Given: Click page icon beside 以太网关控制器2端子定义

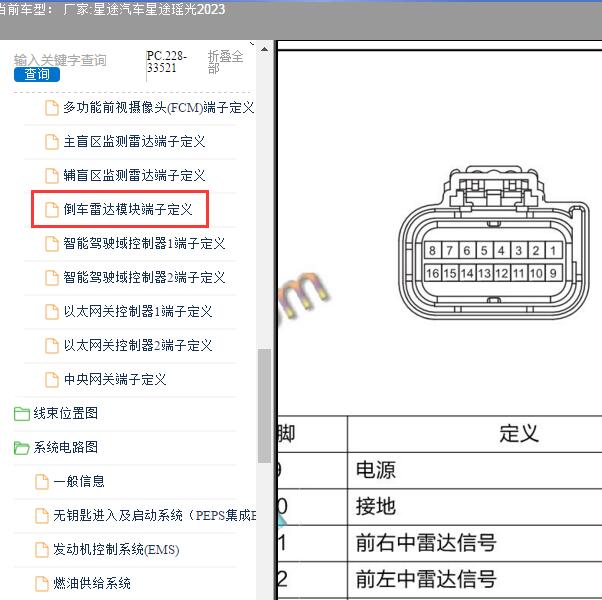Looking at the screenshot, I should pos(52,345).
